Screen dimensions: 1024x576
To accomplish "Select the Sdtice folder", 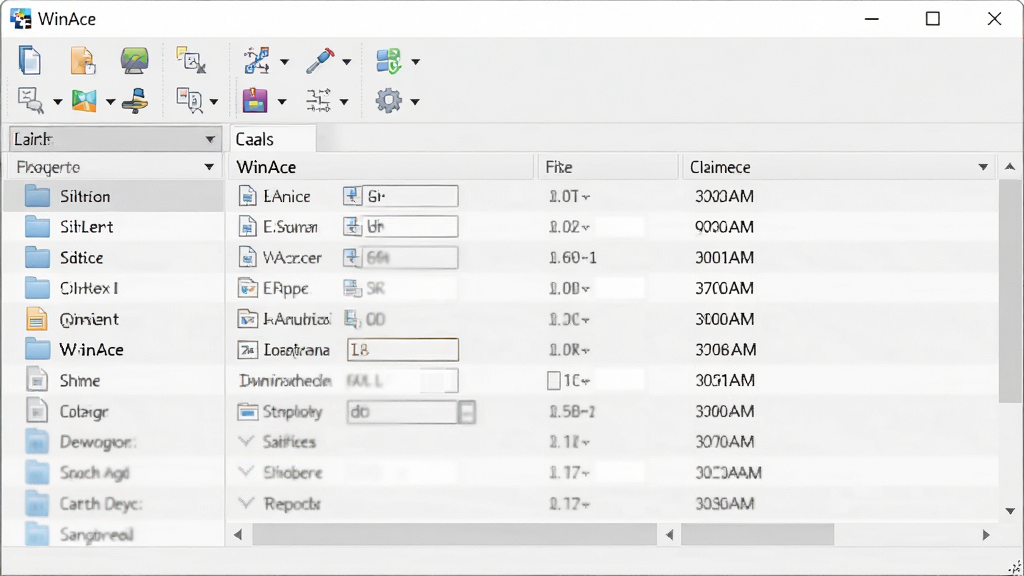I will point(114,257).
